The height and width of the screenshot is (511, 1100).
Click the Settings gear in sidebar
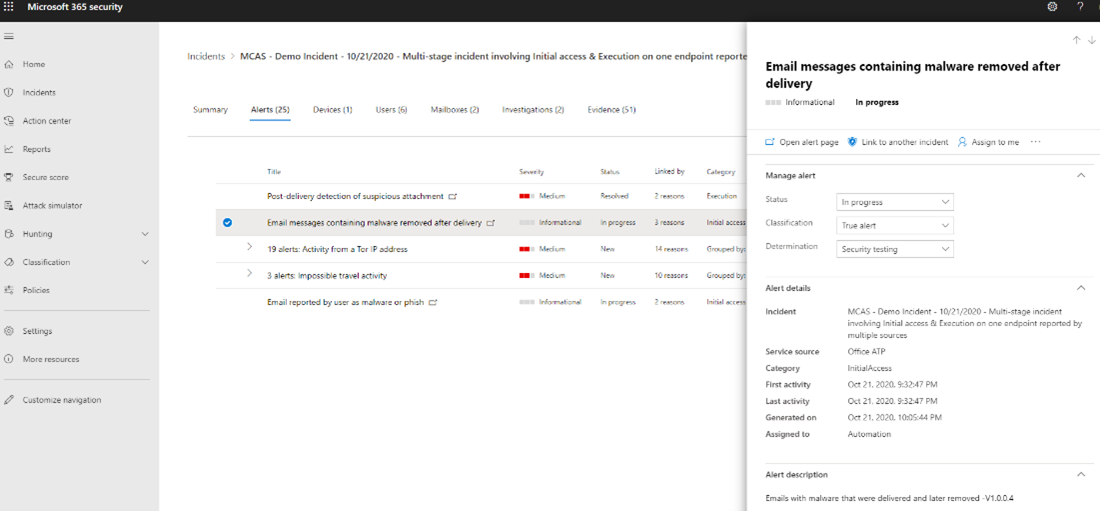tap(9, 331)
